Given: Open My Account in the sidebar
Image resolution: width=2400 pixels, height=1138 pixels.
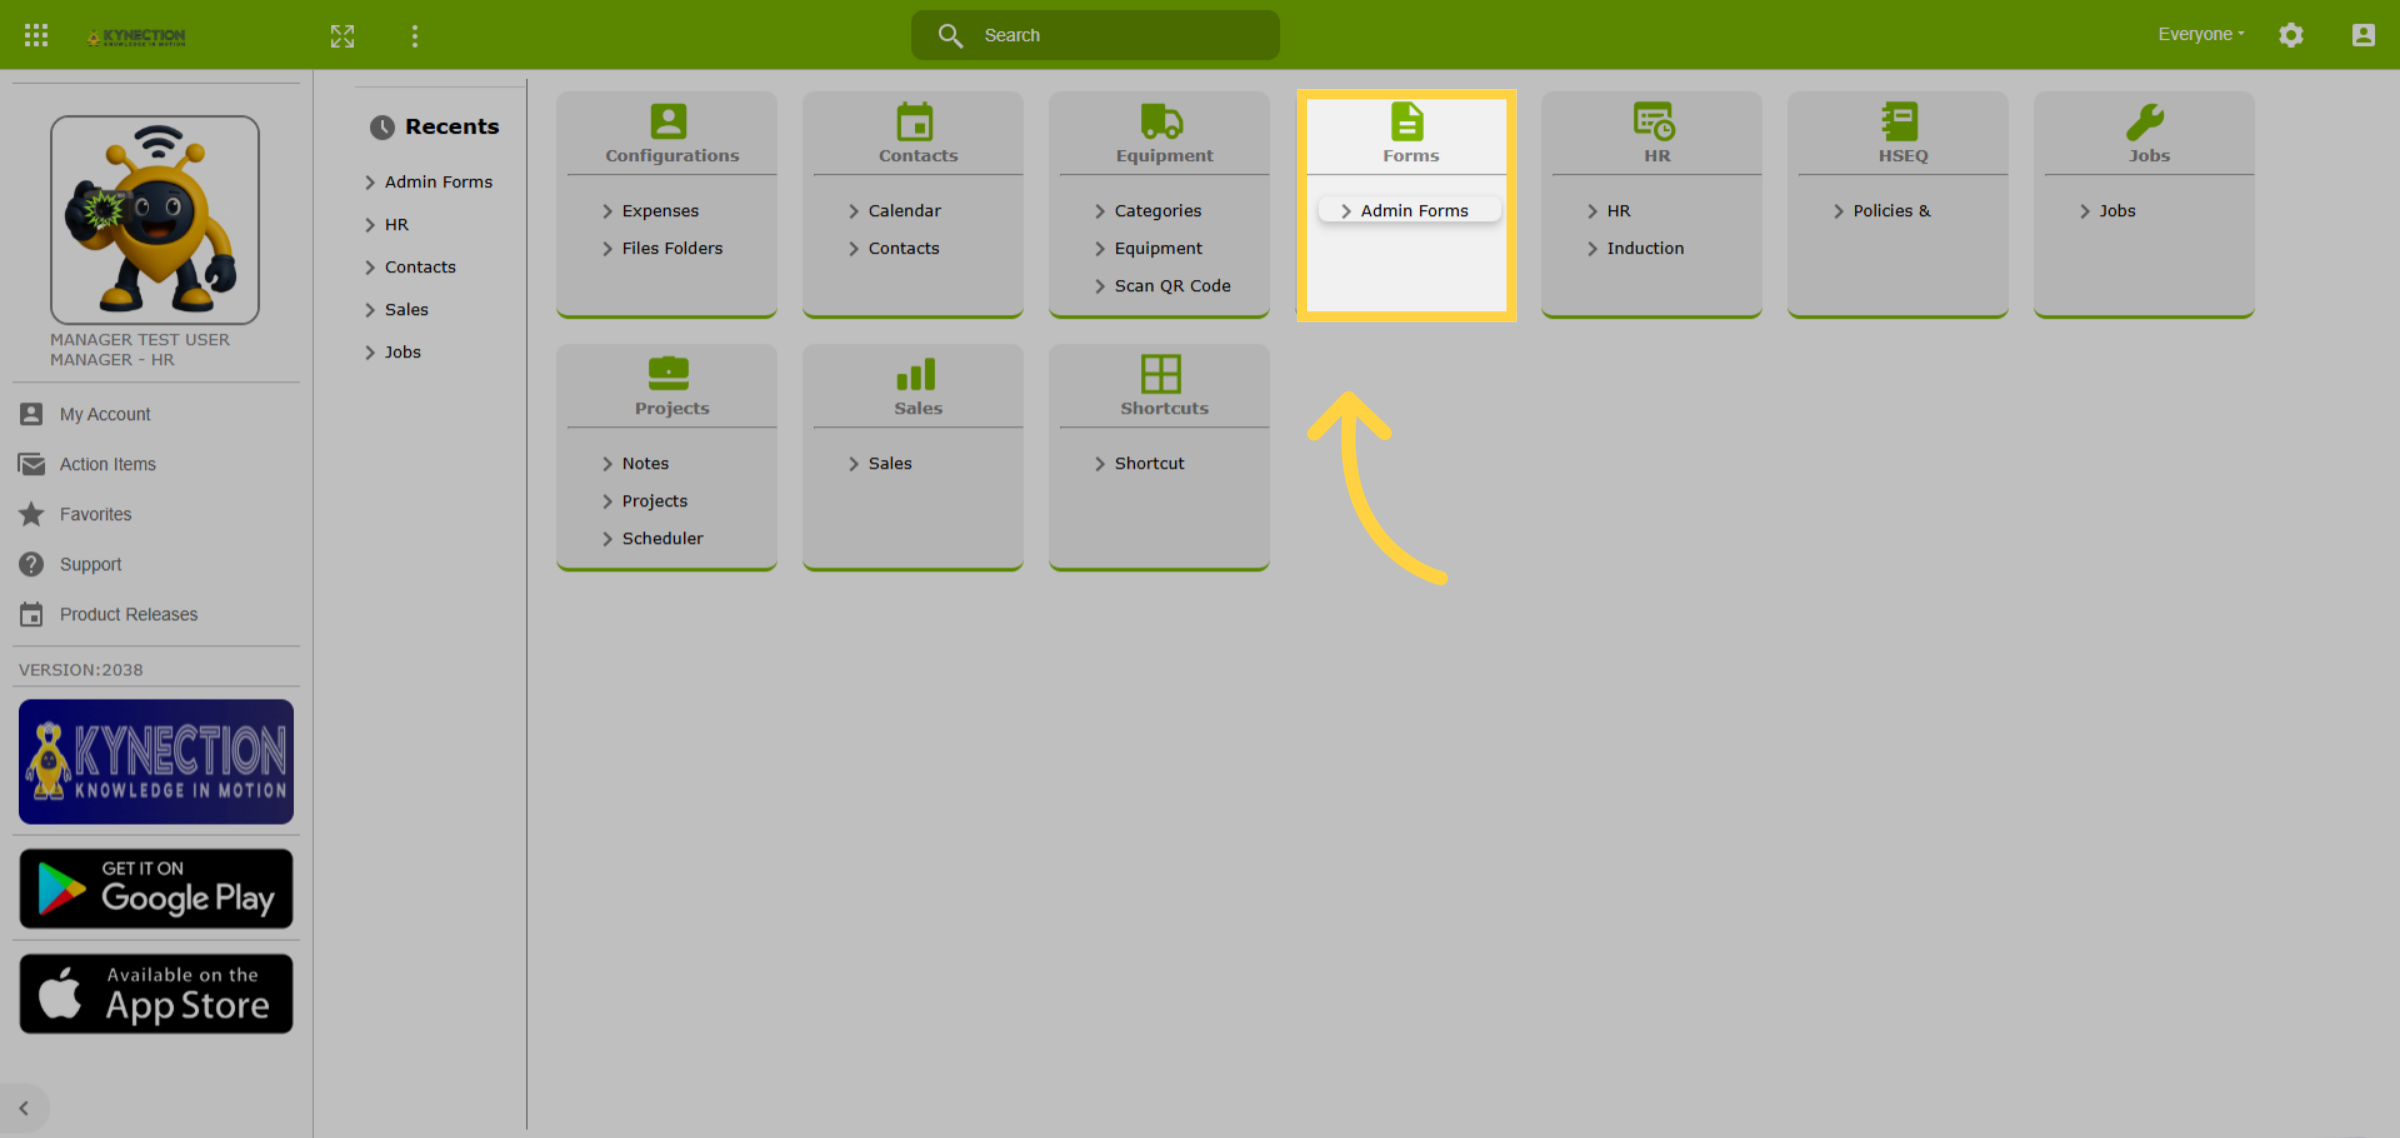Looking at the screenshot, I should pyautogui.click(x=105, y=414).
